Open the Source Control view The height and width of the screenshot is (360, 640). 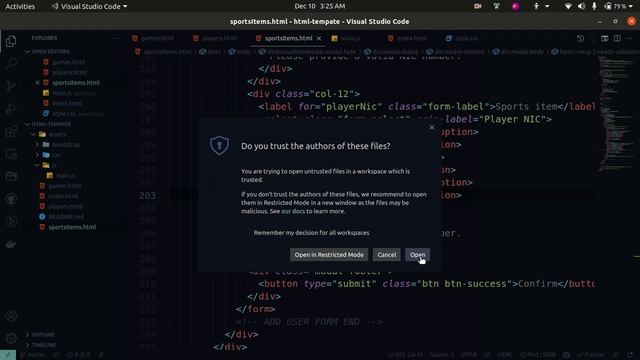tap(11, 86)
